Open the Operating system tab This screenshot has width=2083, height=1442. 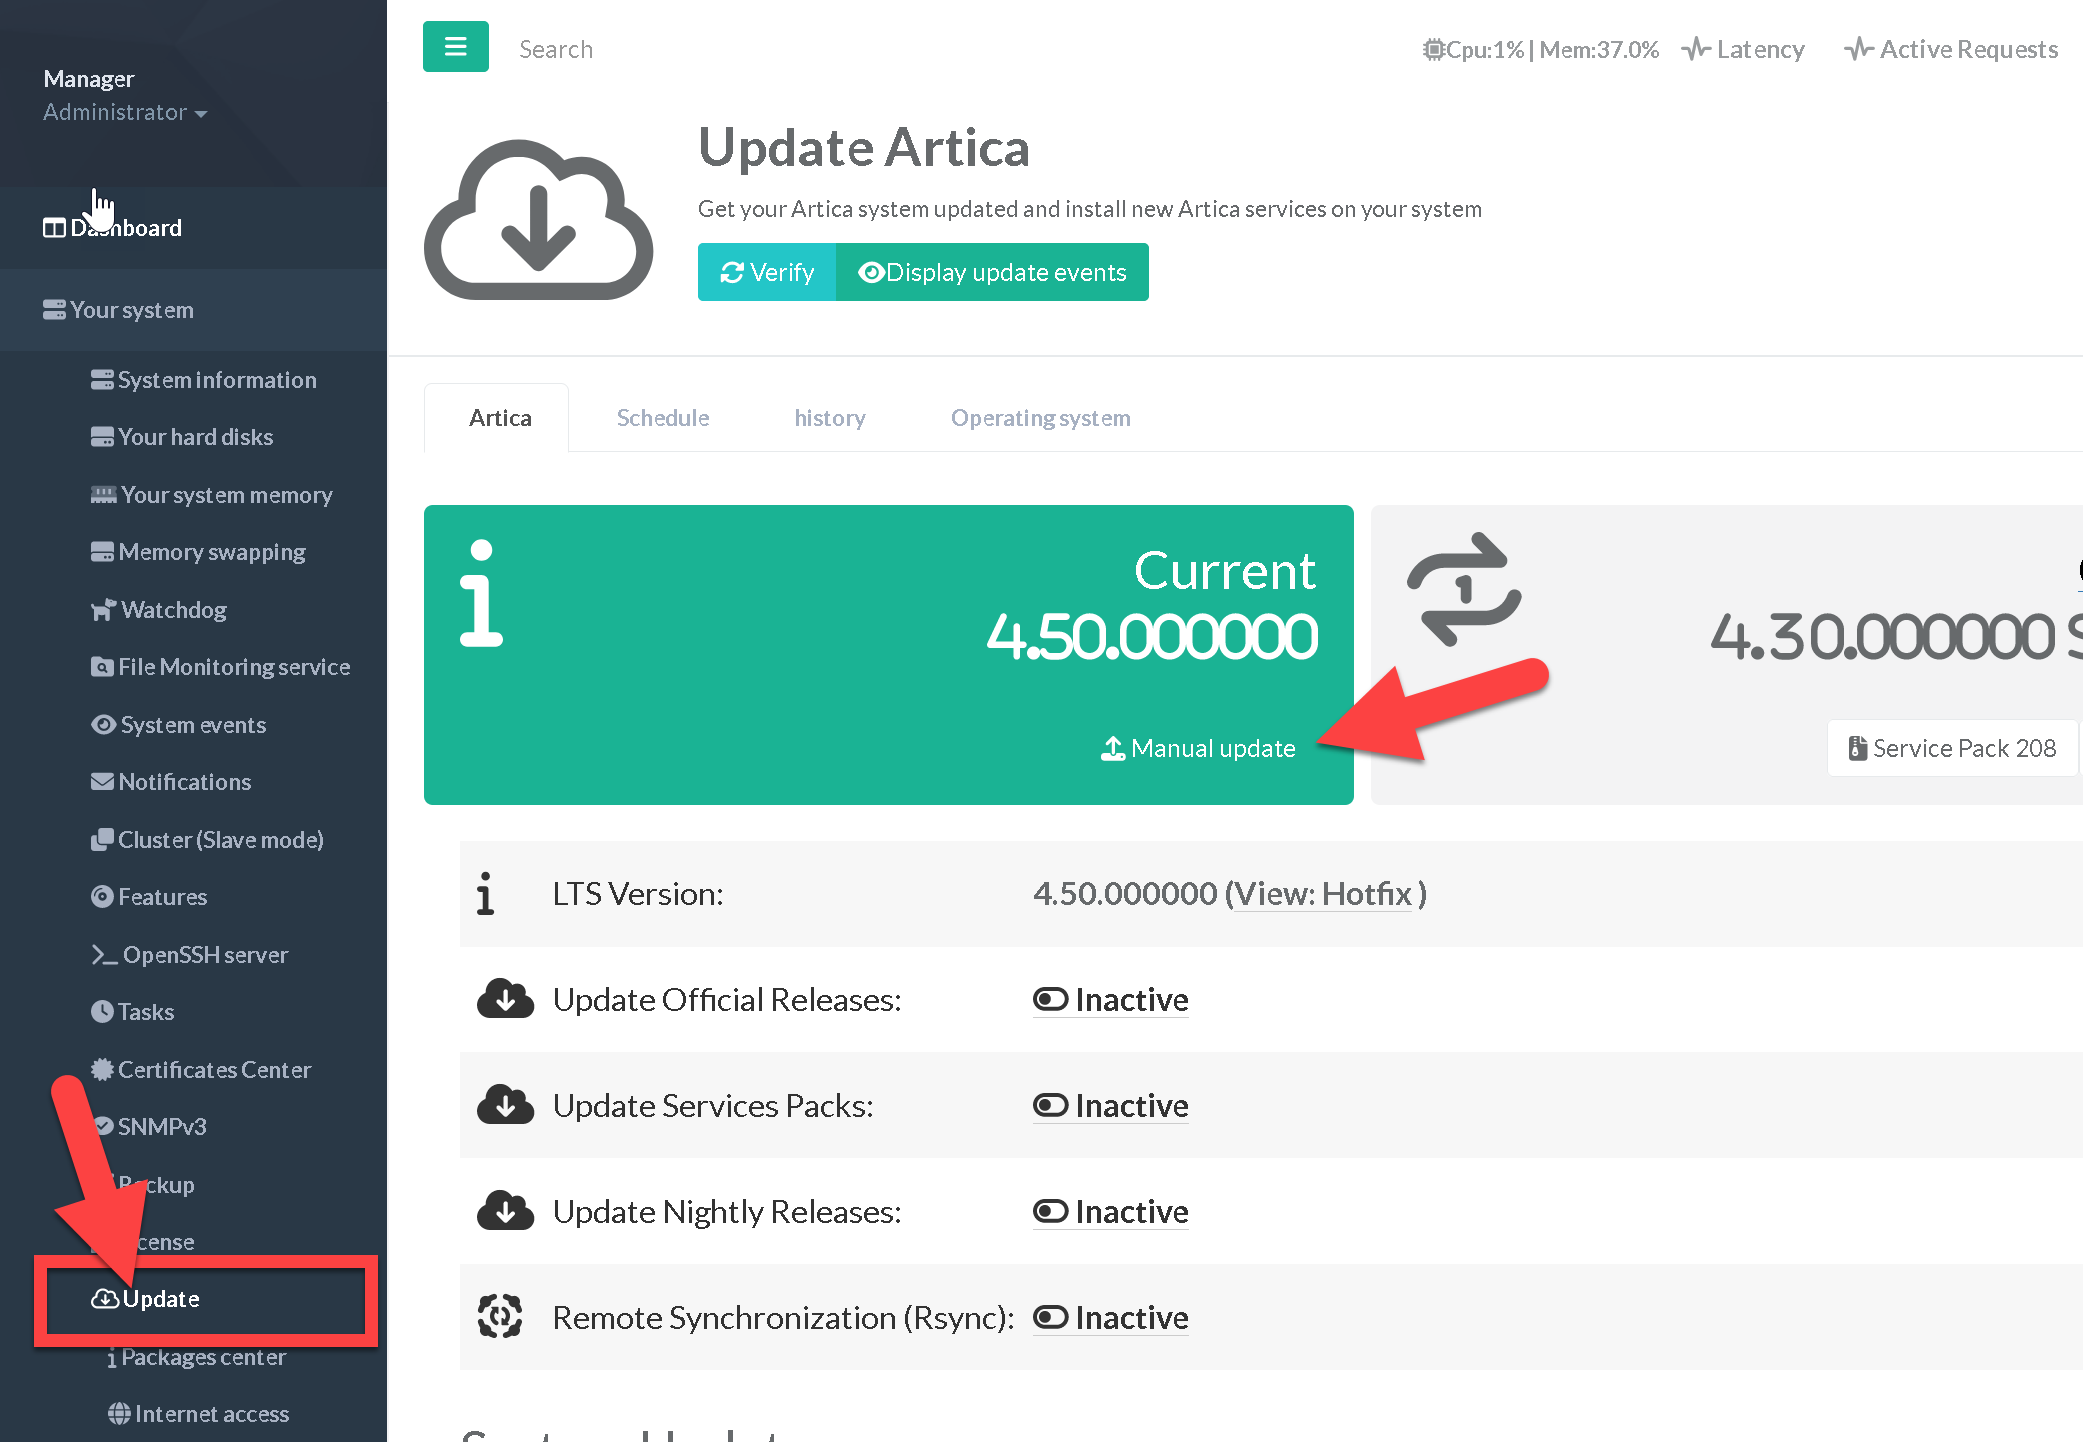(1040, 418)
